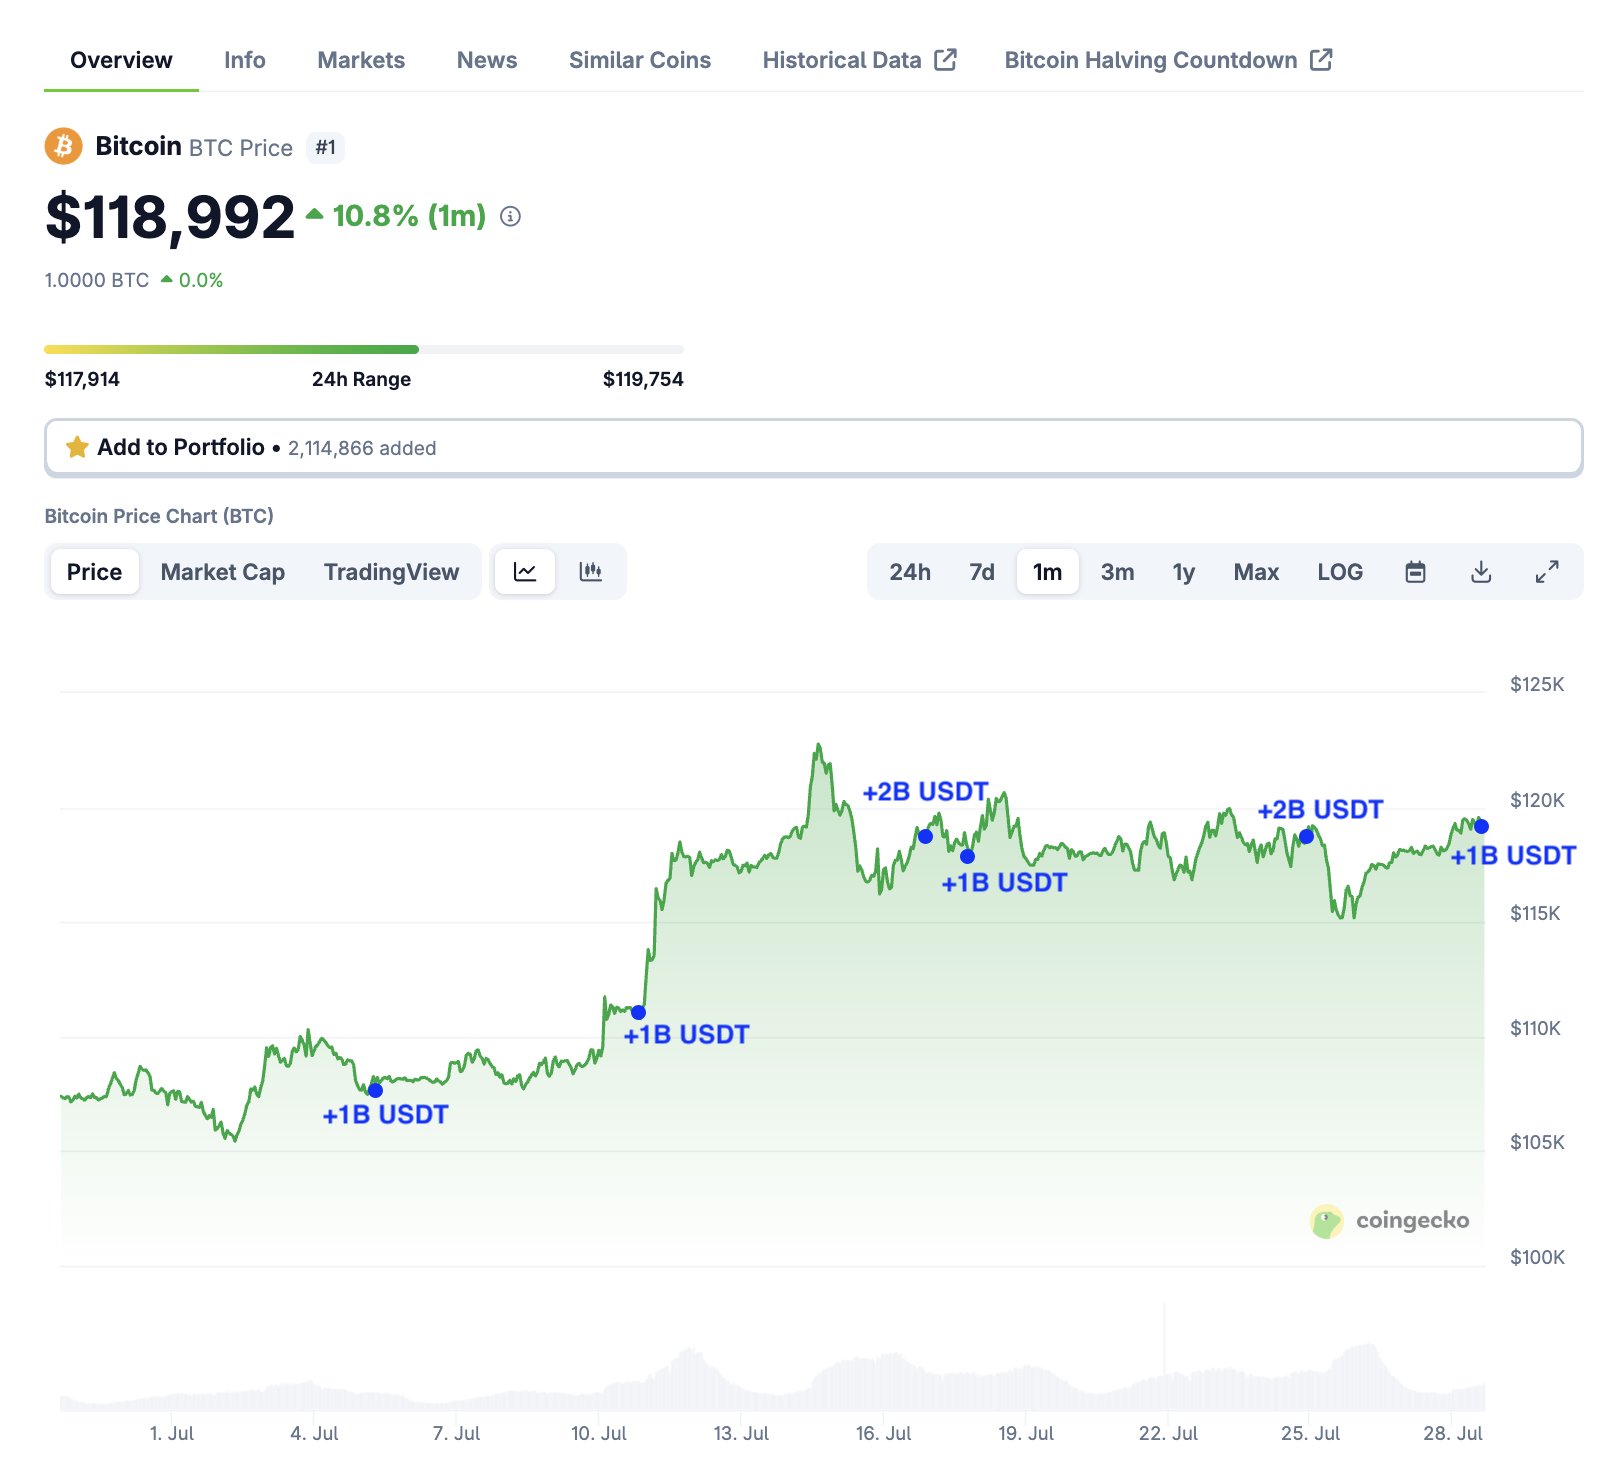Open Bitcoin Halving Countdown link

(1167, 60)
